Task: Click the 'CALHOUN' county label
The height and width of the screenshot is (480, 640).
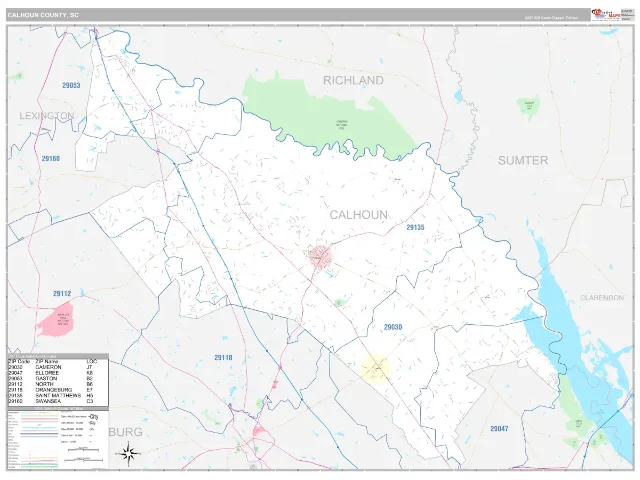Action: point(358,215)
